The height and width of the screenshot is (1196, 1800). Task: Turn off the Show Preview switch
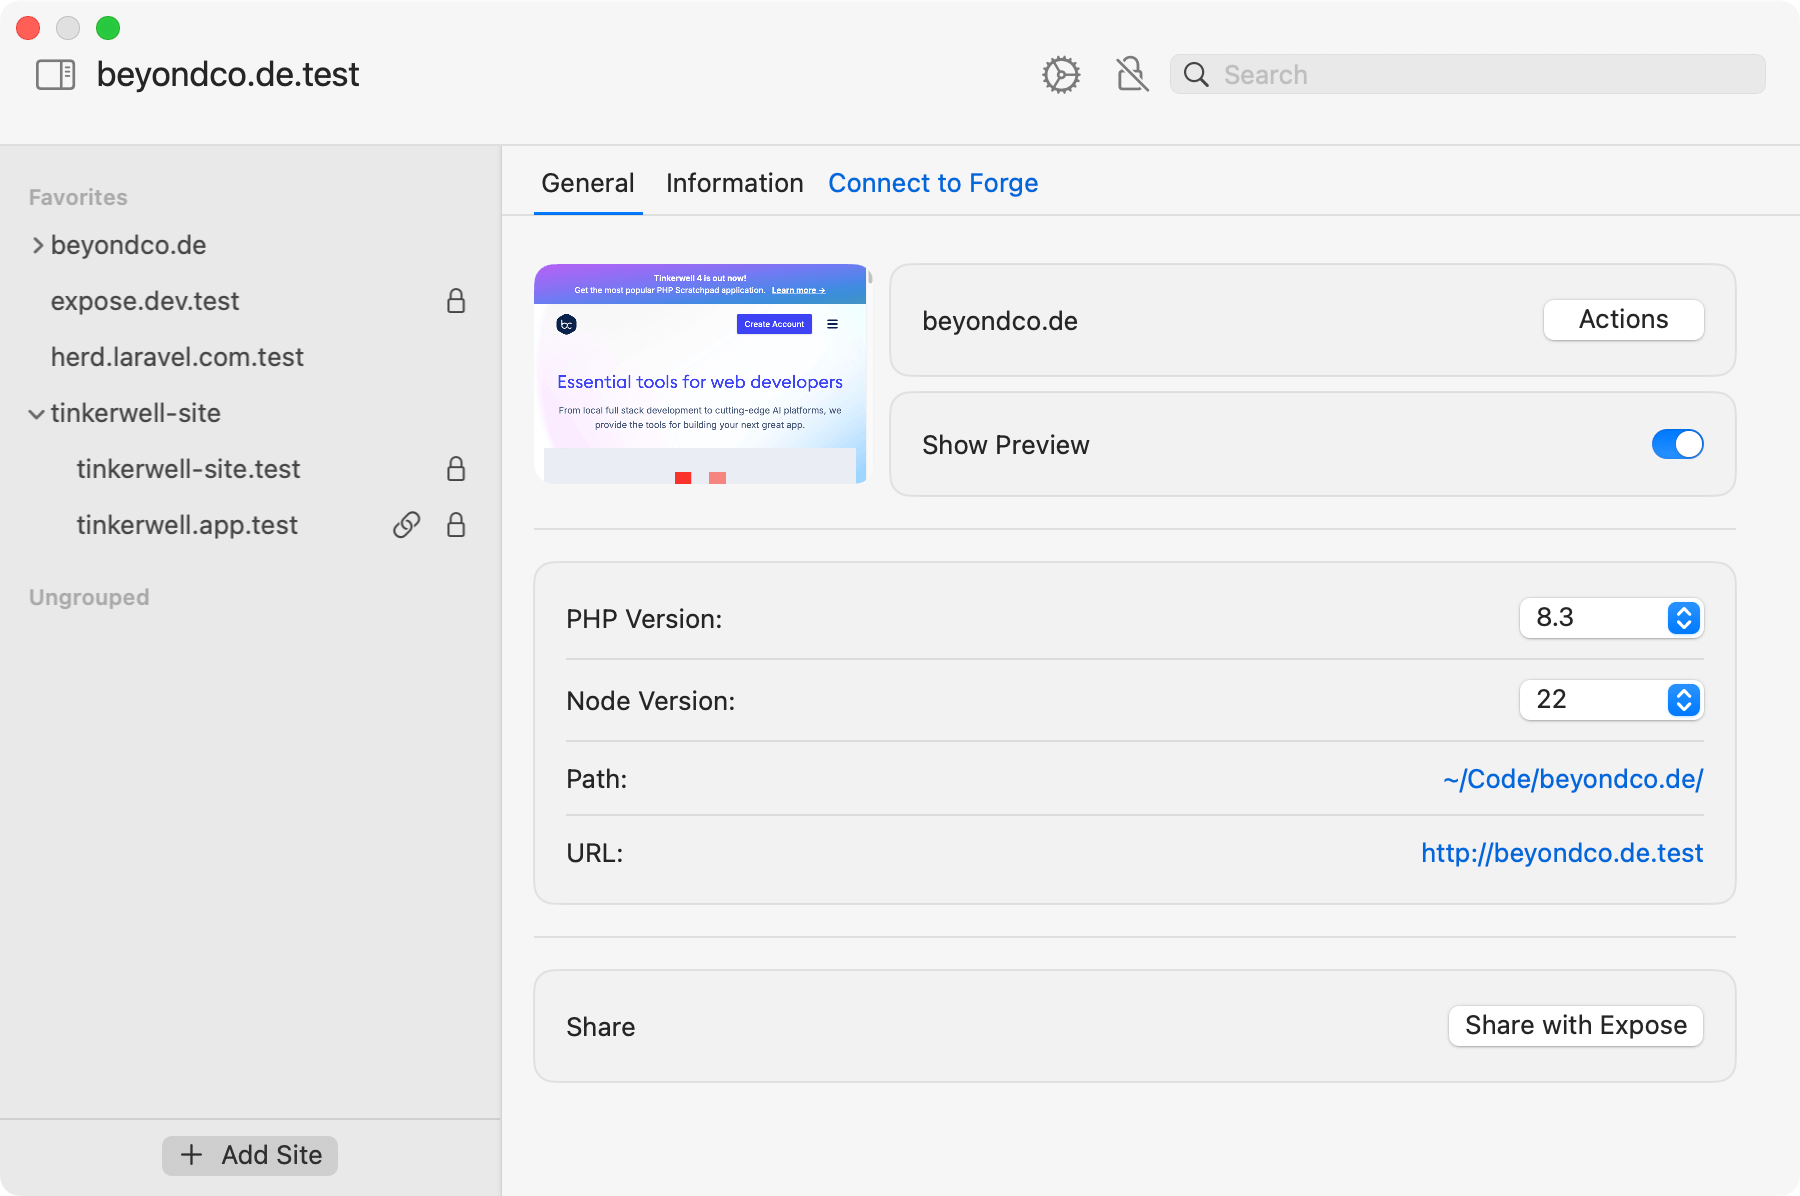[1677, 444]
